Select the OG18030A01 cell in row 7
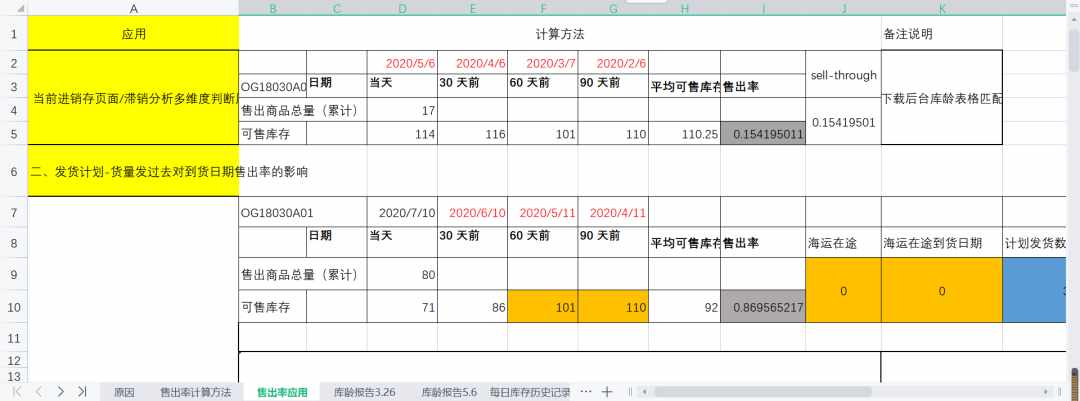This screenshot has width=1080, height=401. [x=273, y=212]
